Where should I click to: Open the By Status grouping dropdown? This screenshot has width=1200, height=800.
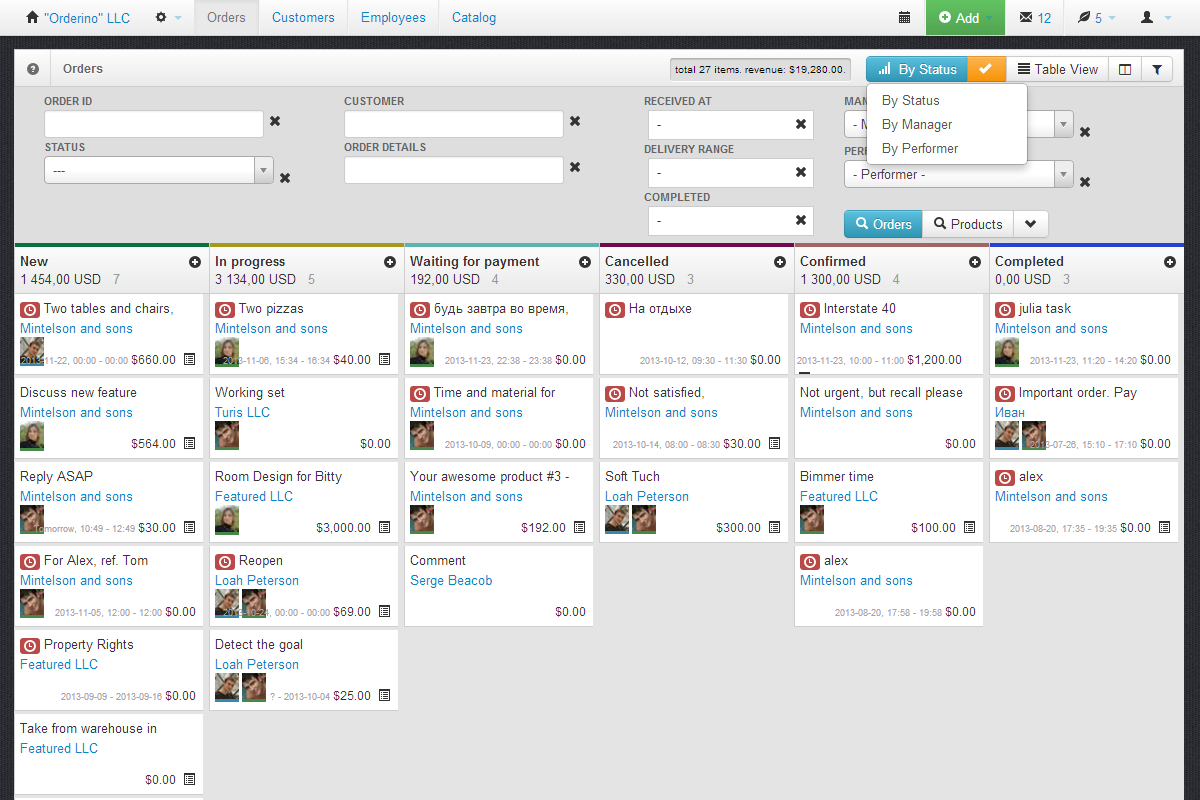coord(917,69)
